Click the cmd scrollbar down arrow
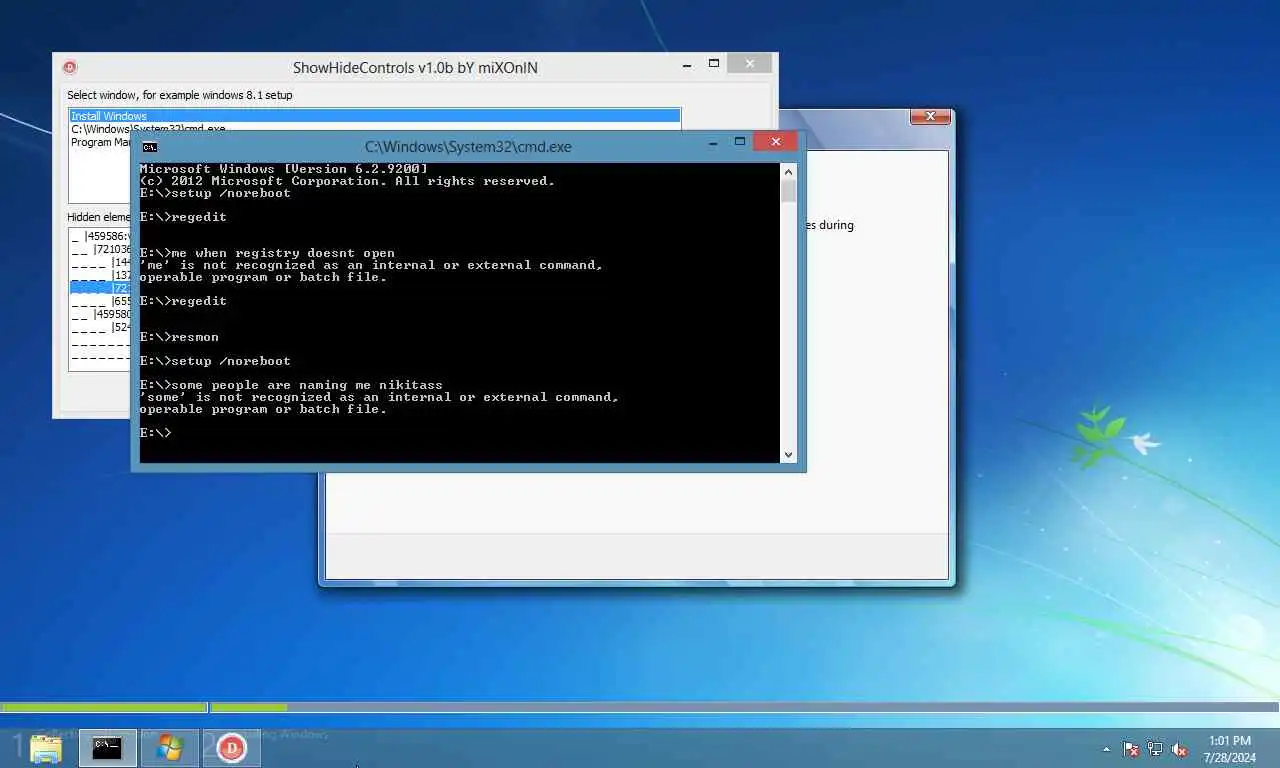 click(x=788, y=454)
